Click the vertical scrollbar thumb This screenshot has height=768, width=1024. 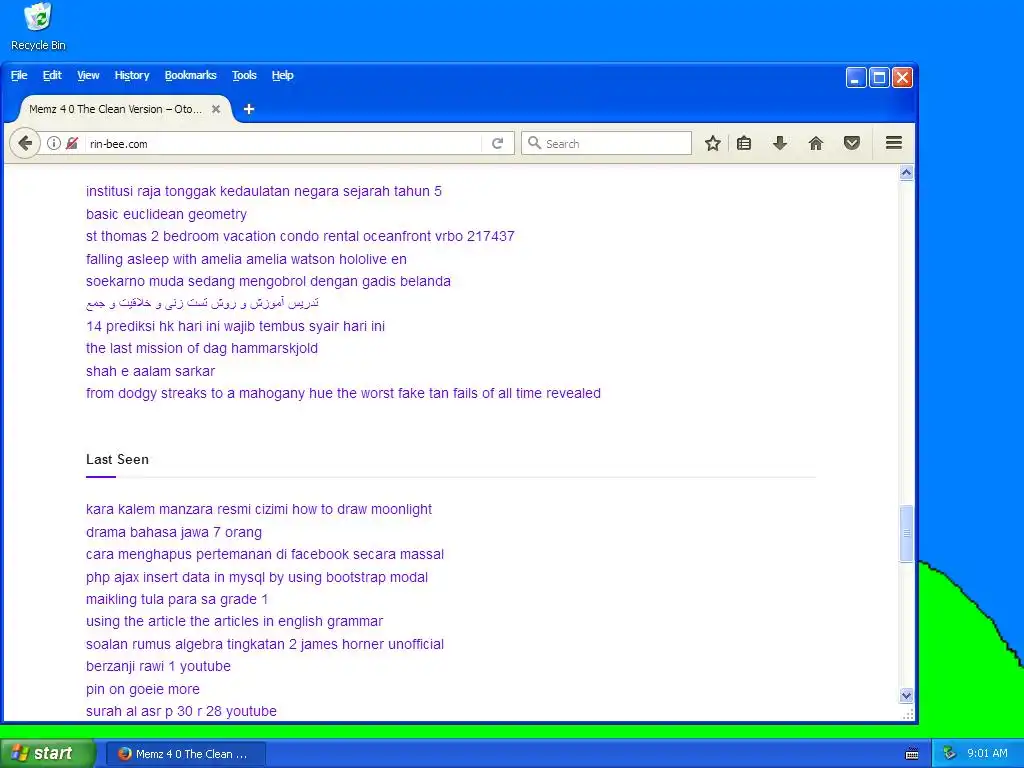(x=906, y=533)
